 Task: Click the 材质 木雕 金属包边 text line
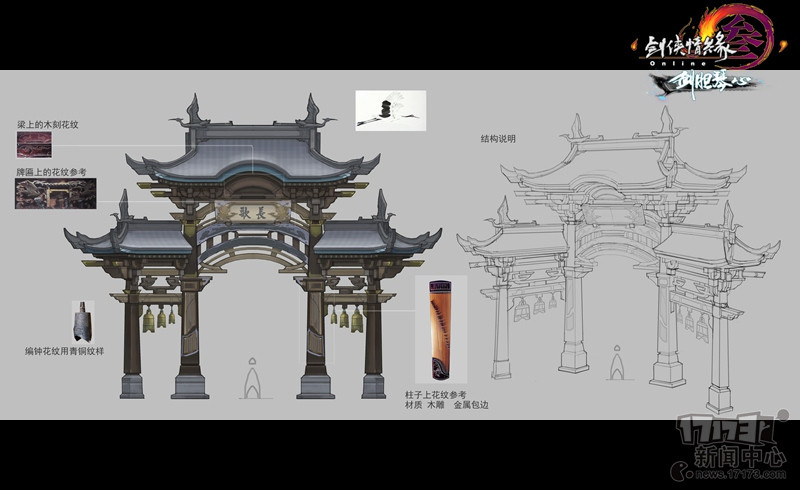(x=446, y=405)
